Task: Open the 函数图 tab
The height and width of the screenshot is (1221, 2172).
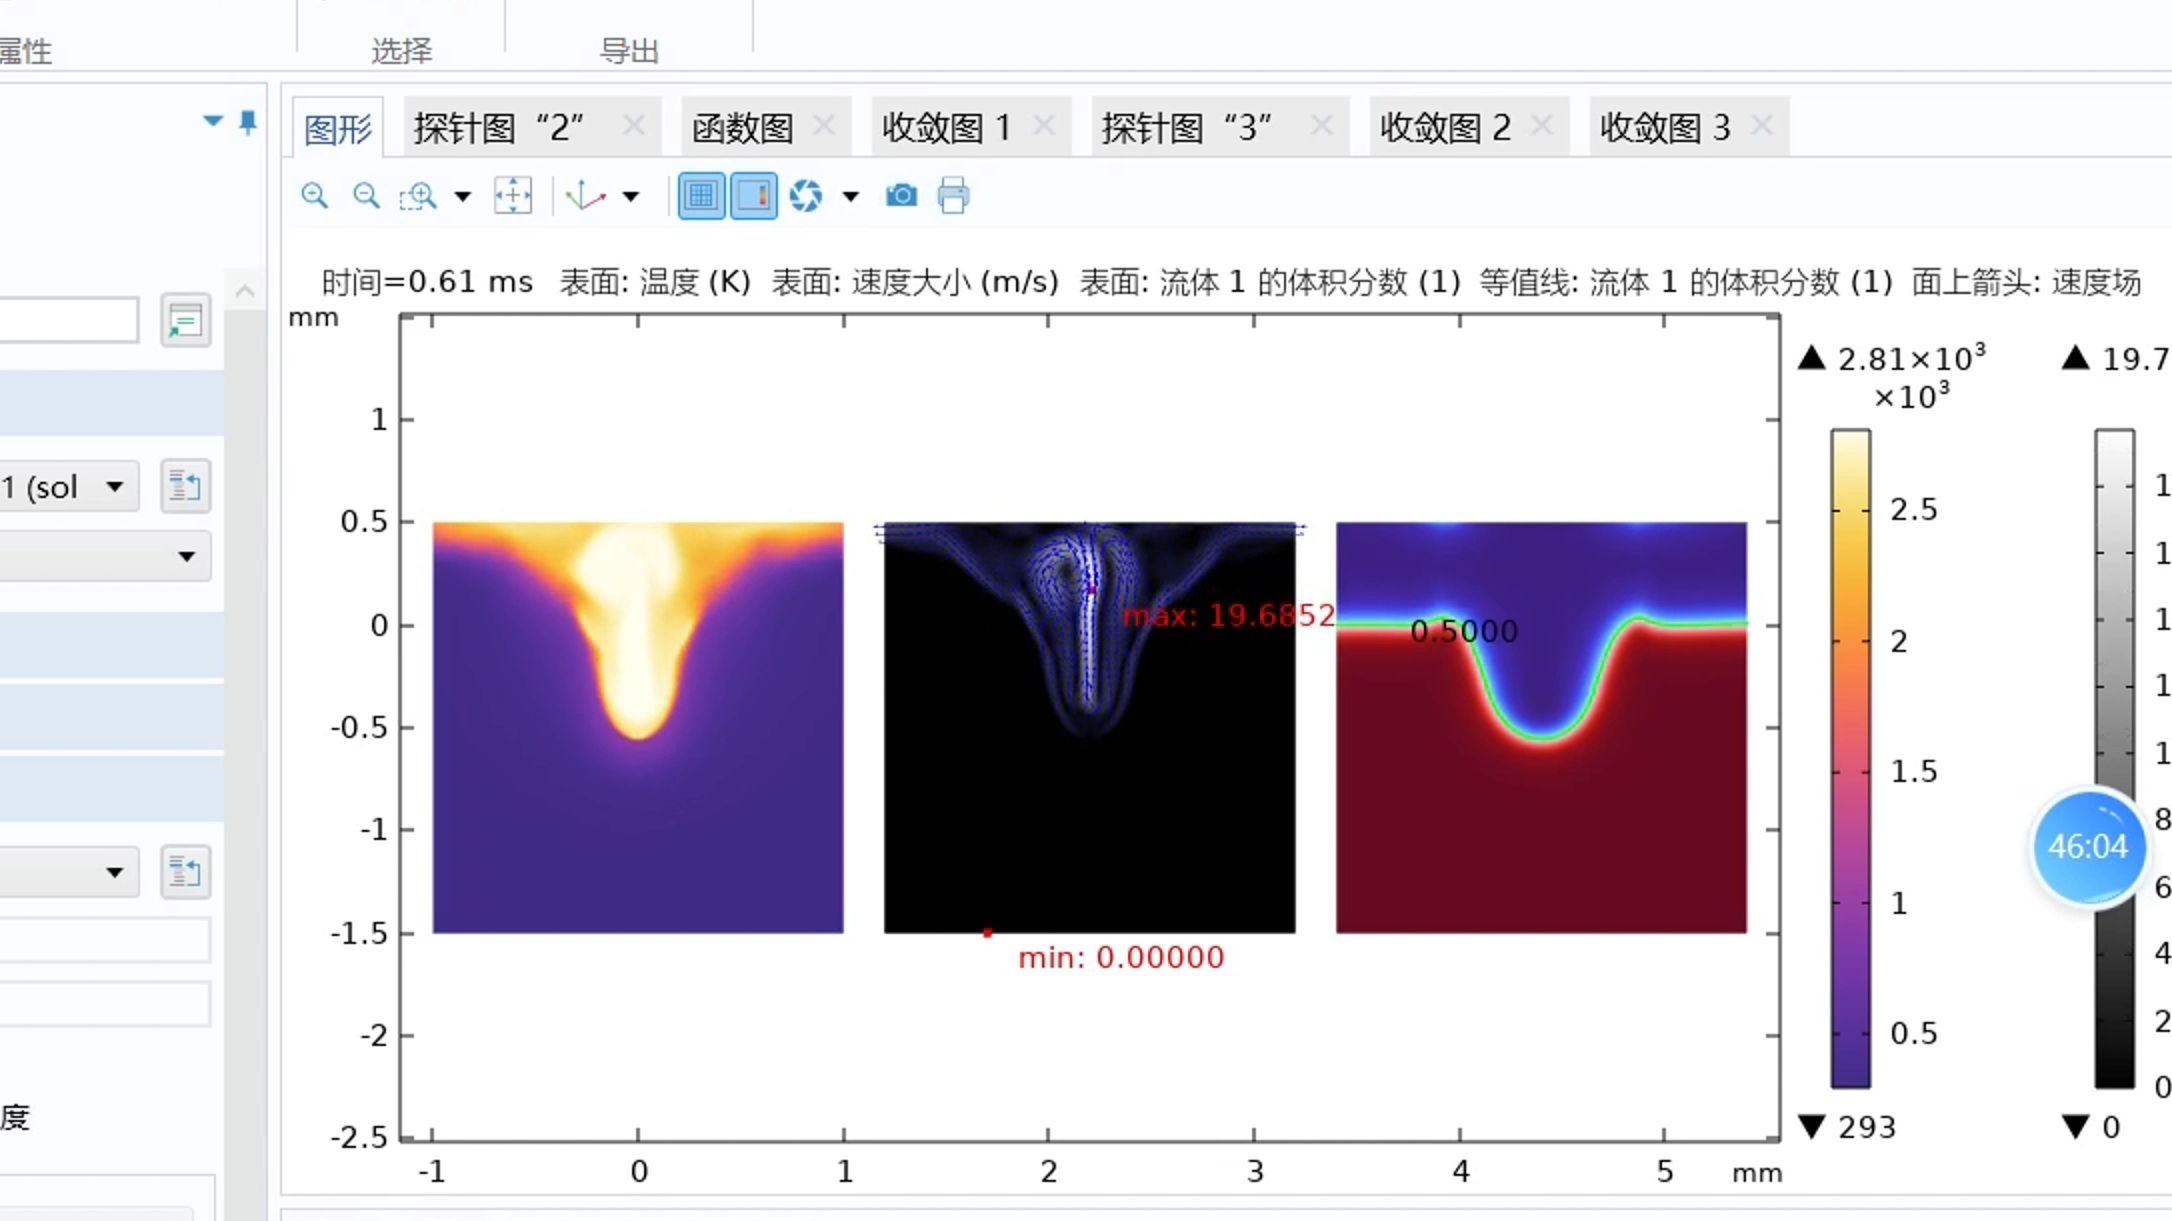Action: 742,128
